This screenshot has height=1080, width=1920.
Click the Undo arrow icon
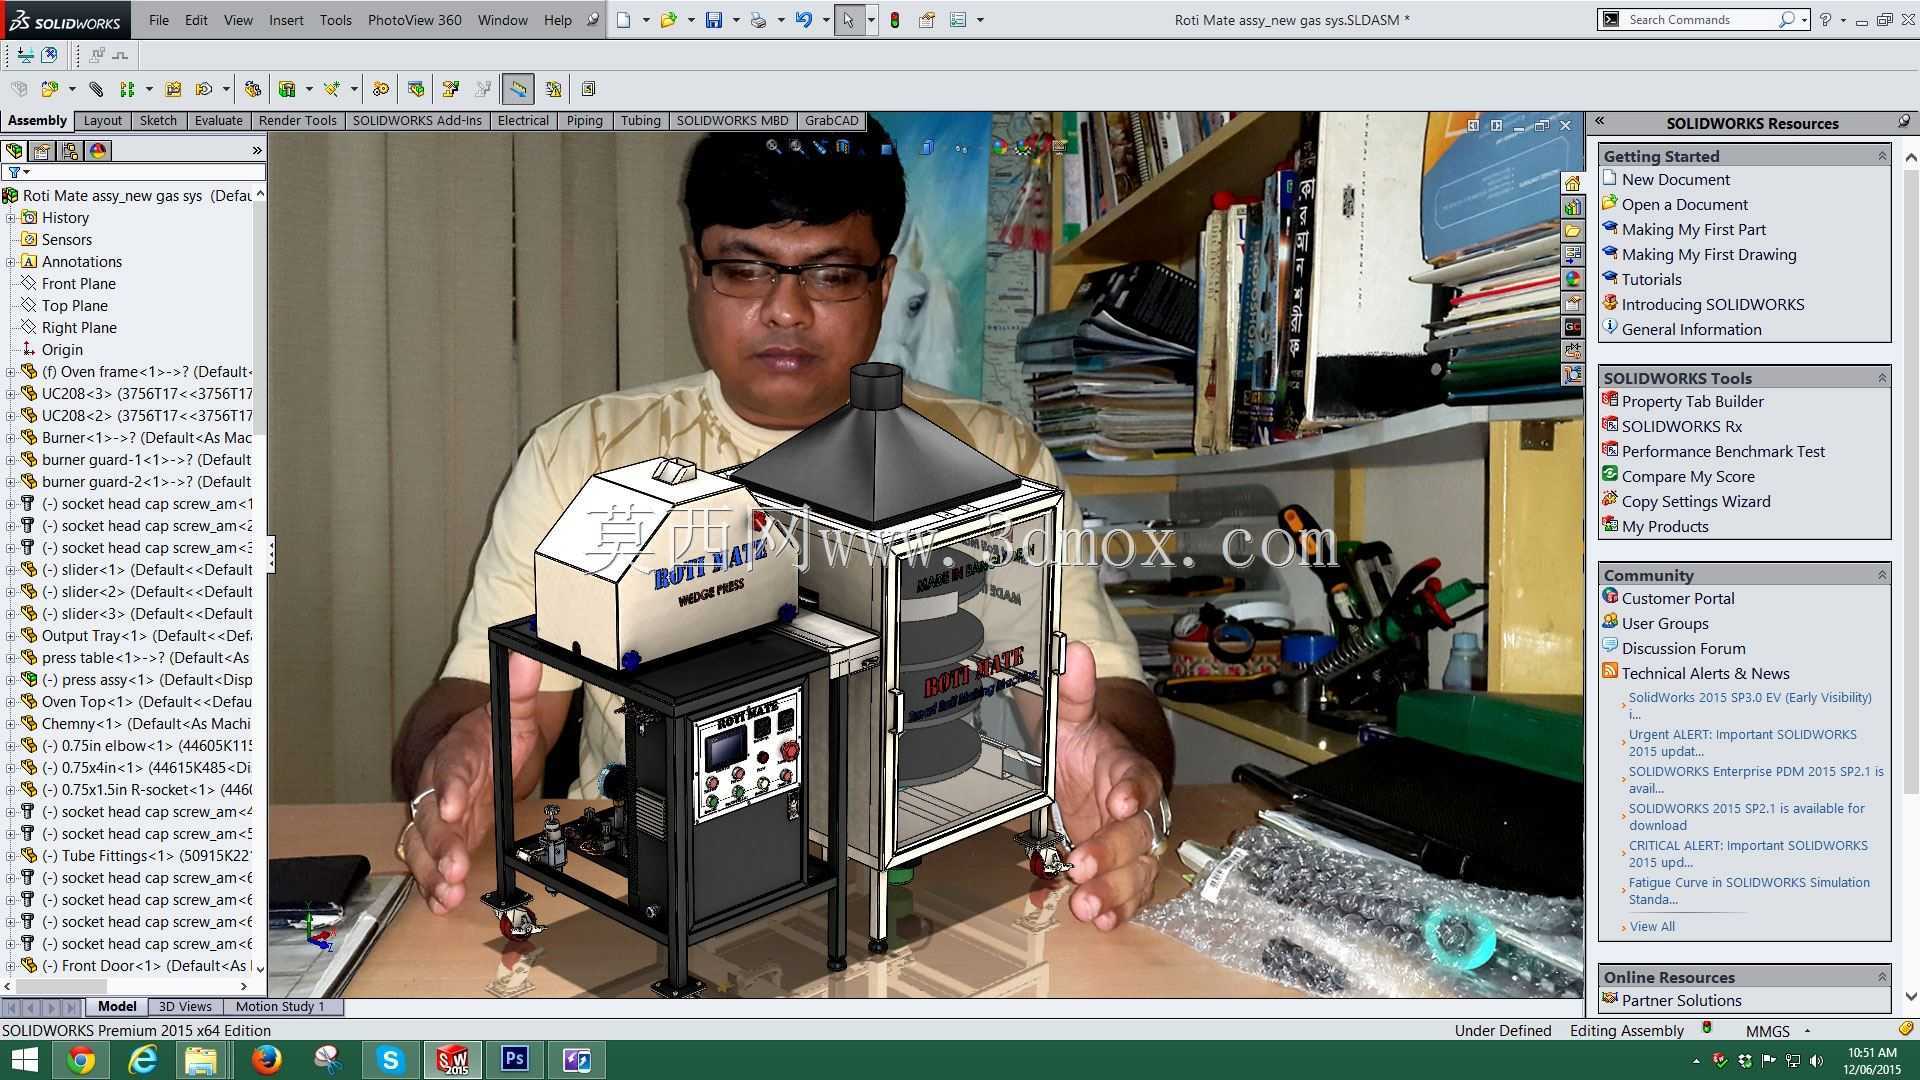pyautogui.click(x=803, y=20)
